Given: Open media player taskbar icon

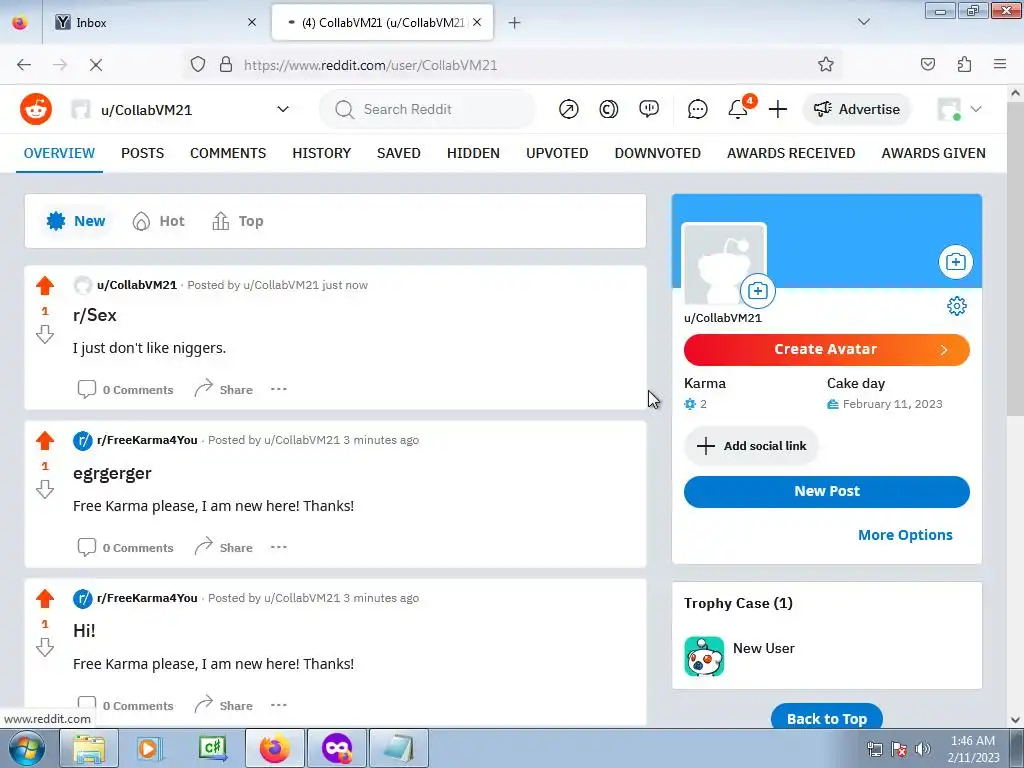Looking at the screenshot, I should [150, 748].
